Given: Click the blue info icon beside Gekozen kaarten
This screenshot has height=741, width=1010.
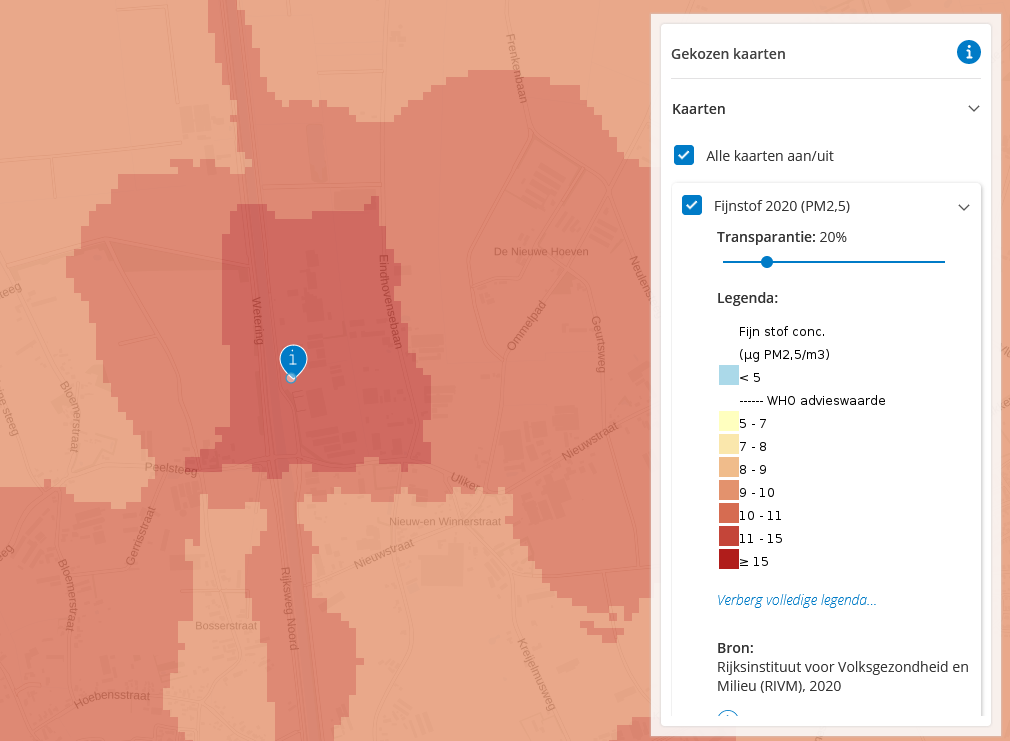Looking at the screenshot, I should pyautogui.click(x=968, y=53).
